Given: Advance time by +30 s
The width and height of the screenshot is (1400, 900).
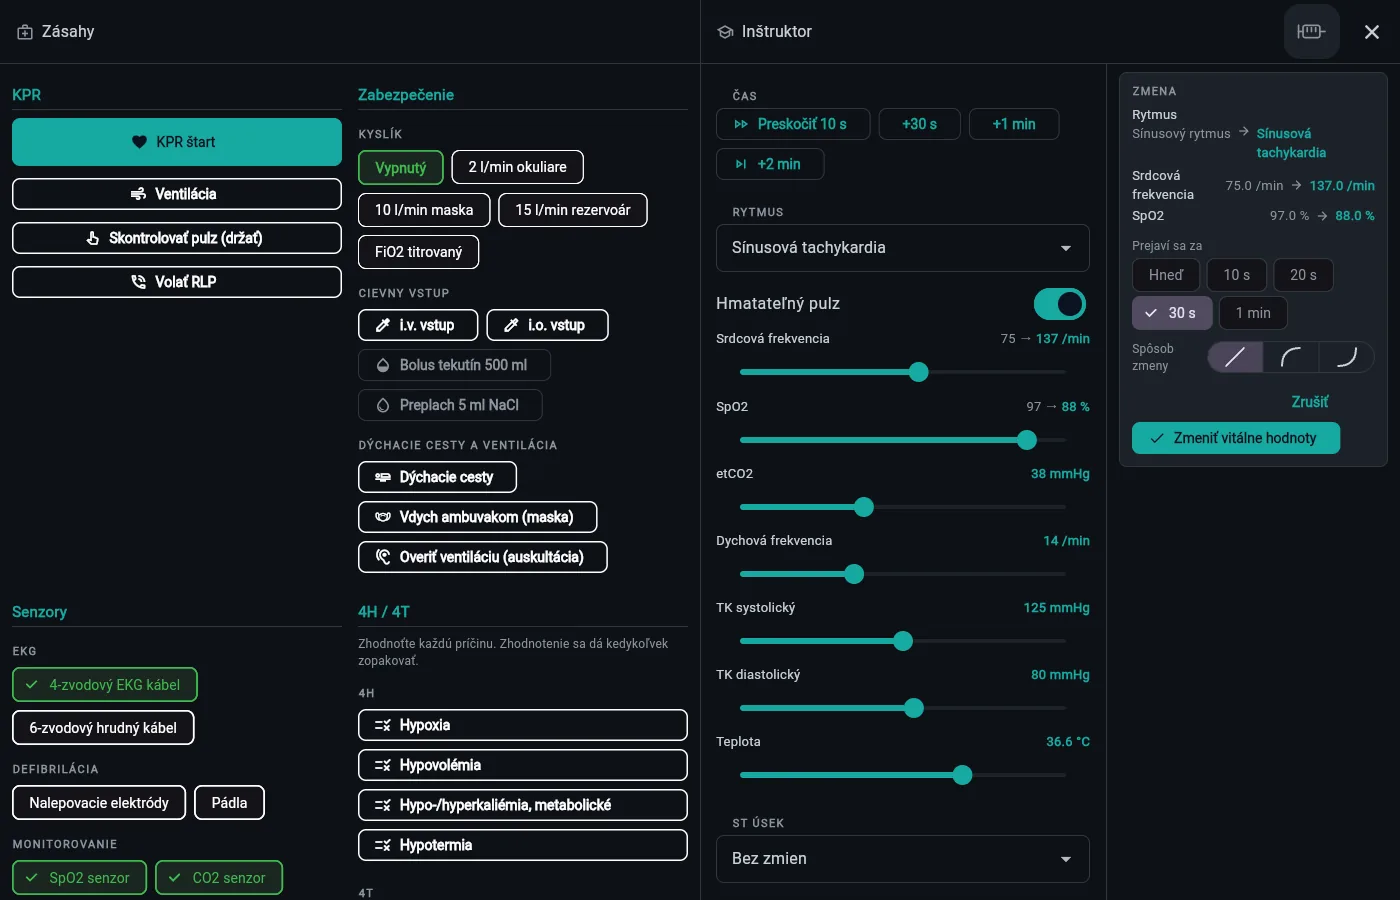Looking at the screenshot, I should (x=920, y=124).
